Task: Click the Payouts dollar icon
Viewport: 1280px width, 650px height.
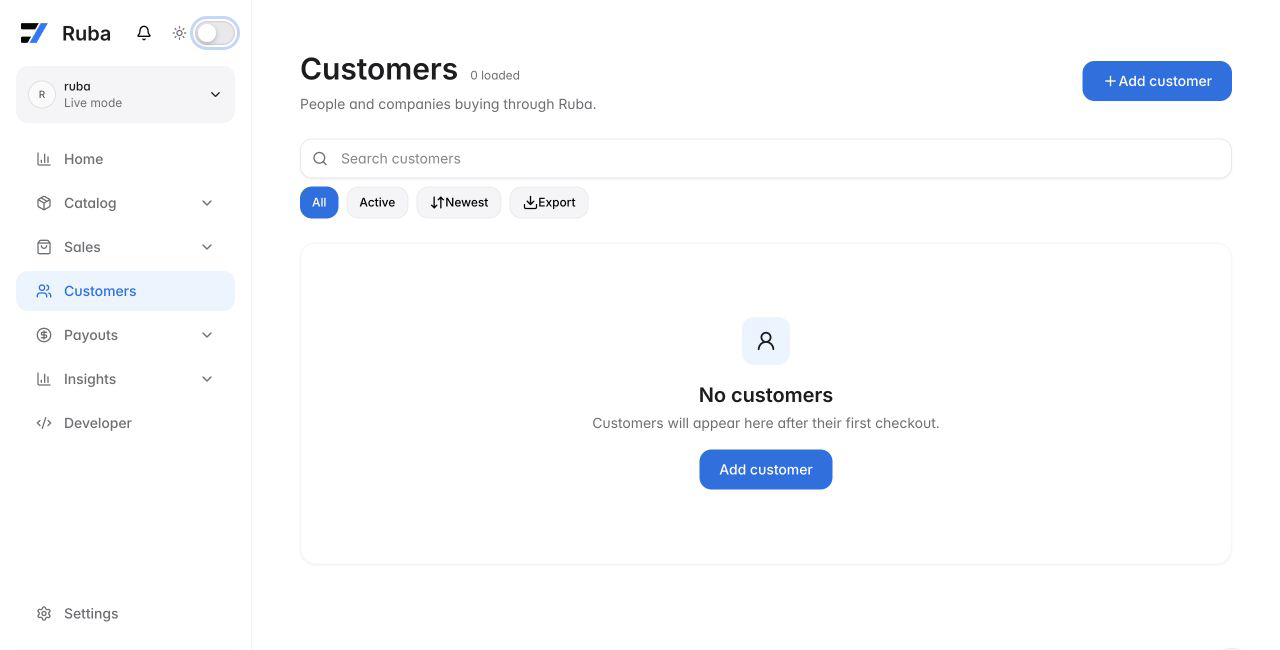Action: [44, 335]
